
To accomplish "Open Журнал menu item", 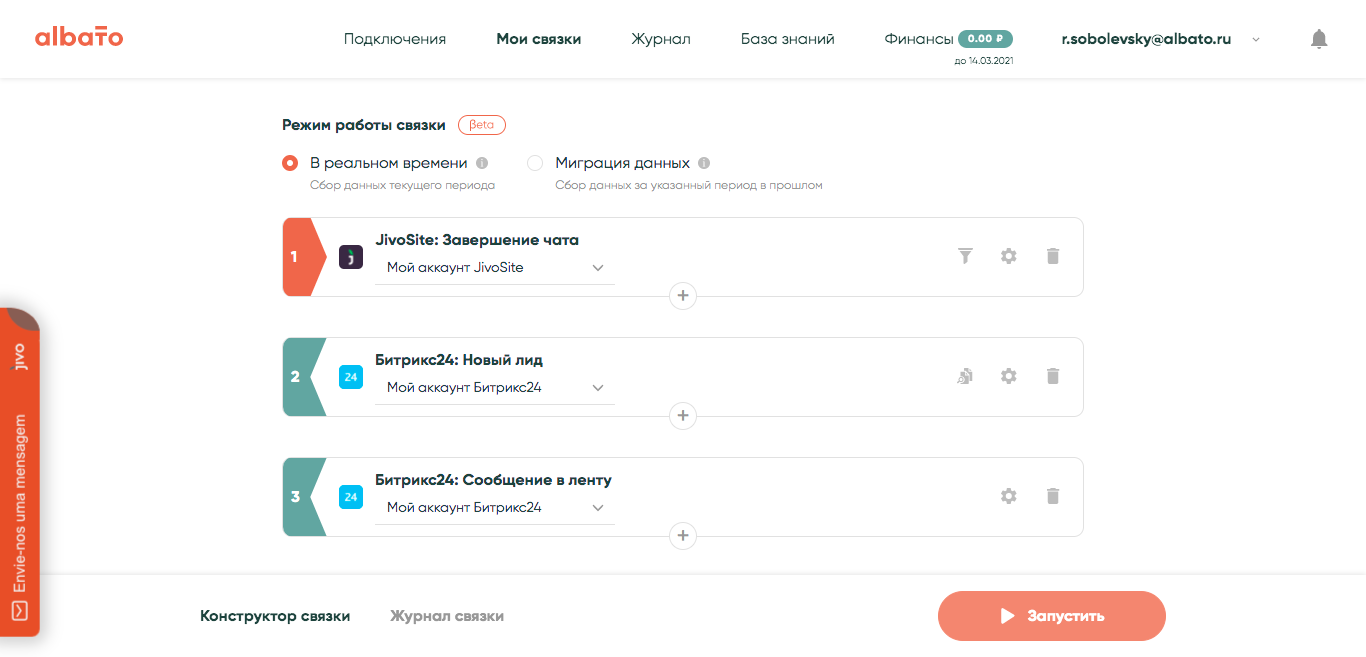I will click(661, 39).
